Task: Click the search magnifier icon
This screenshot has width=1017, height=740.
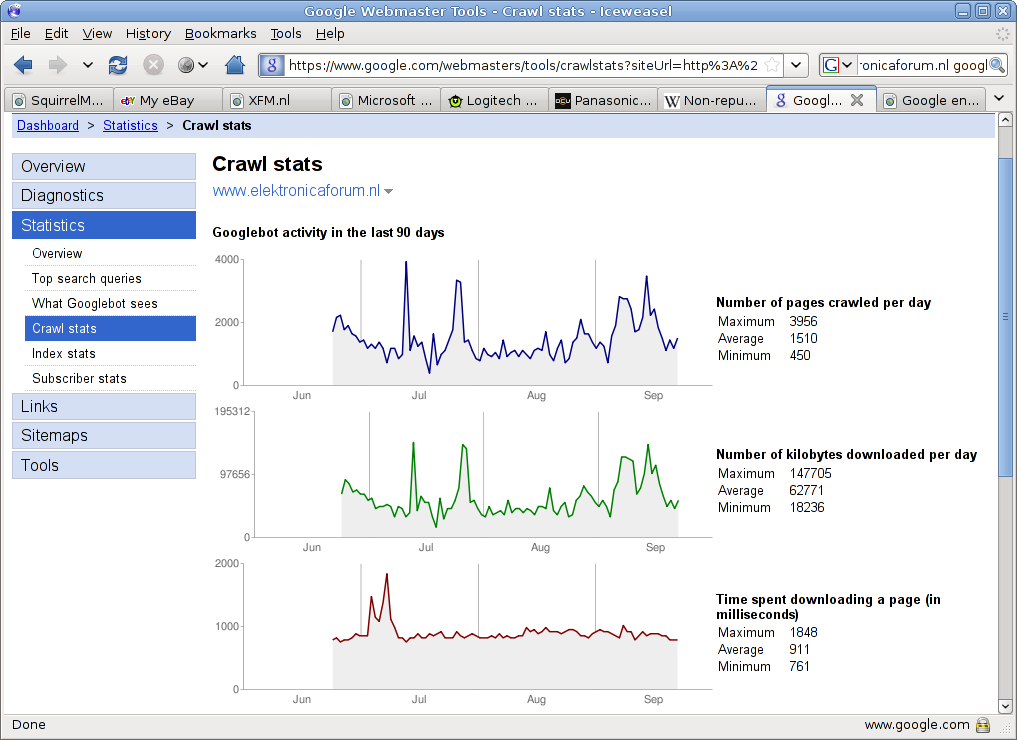Action: [x=998, y=65]
